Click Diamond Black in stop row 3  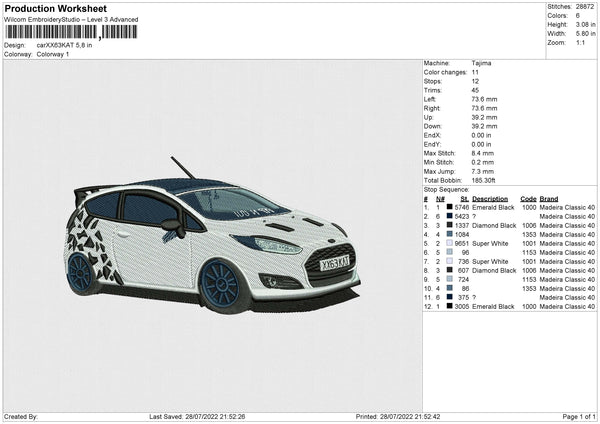click(494, 225)
